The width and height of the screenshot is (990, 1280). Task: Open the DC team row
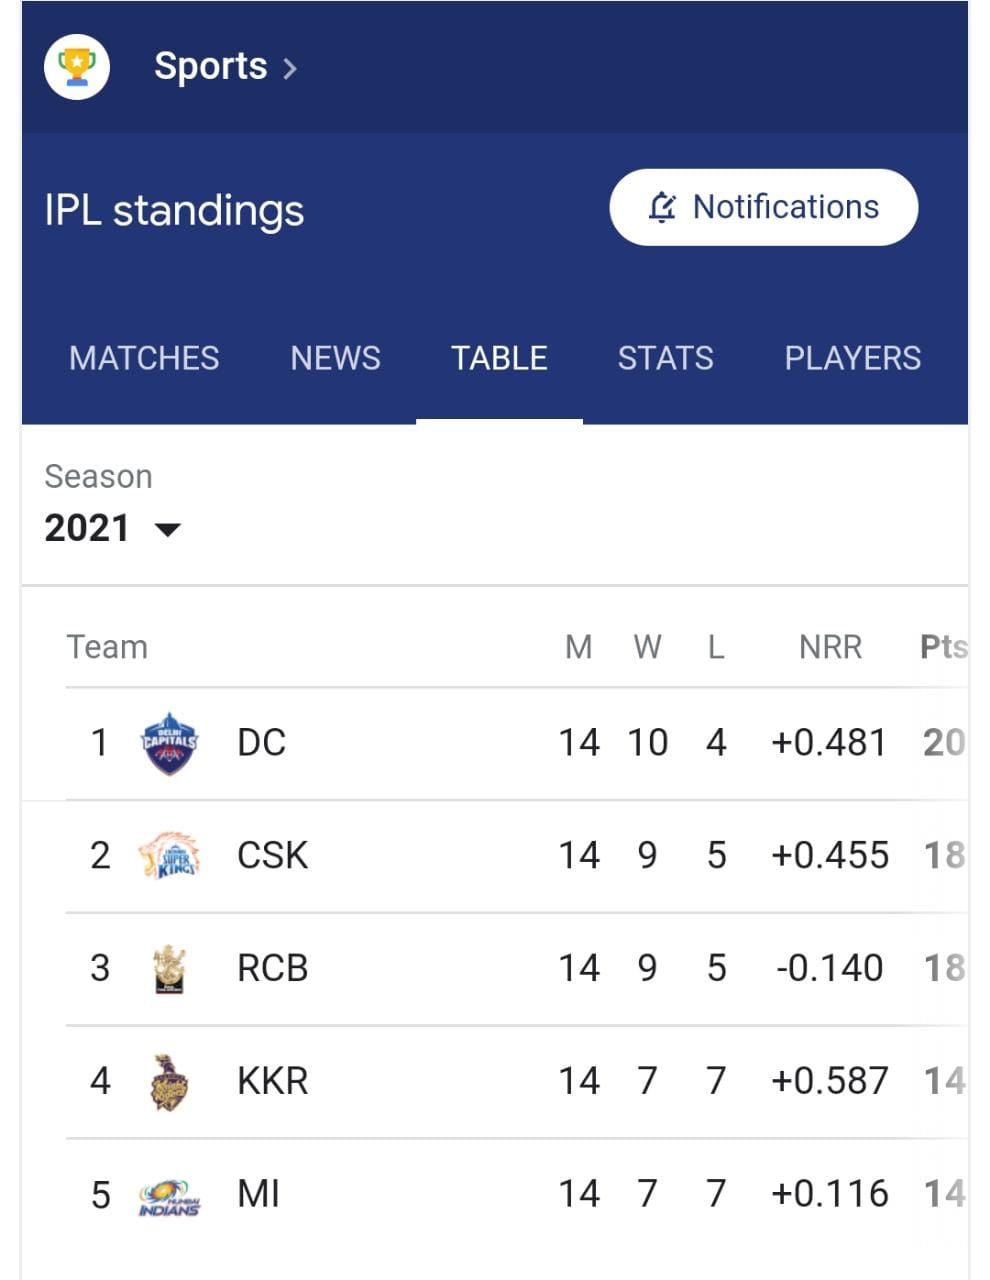(x=517, y=743)
